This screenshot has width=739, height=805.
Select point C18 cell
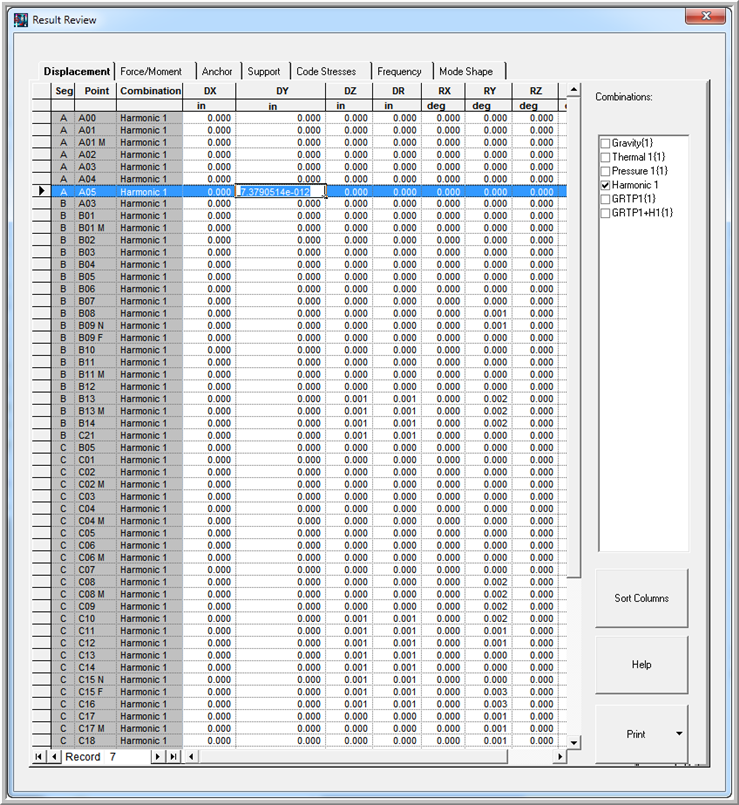click(96, 741)
